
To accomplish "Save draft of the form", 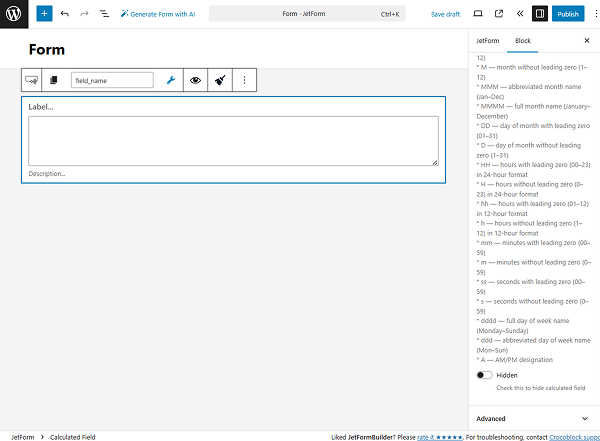I will point(445,14).
